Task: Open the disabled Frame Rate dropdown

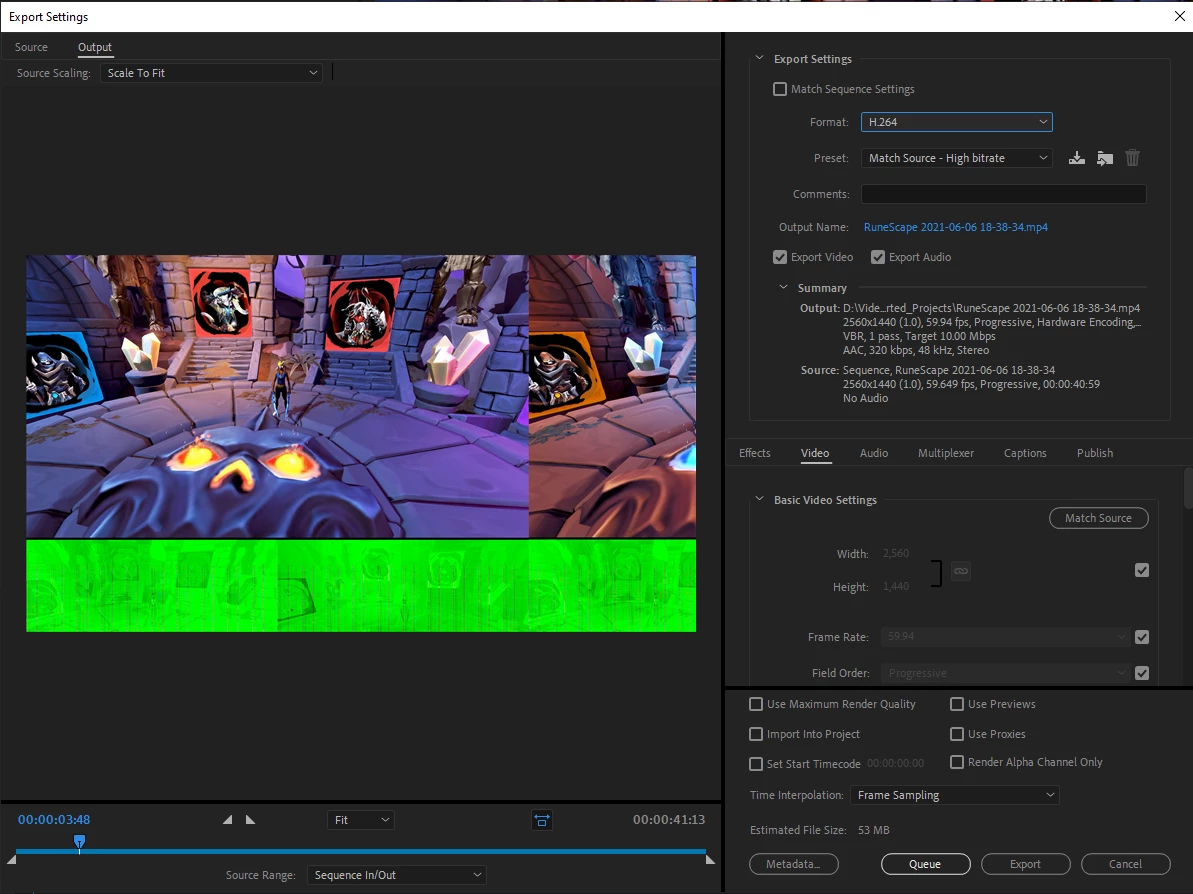Action: pyautogui.click(x=1005, y=637)
